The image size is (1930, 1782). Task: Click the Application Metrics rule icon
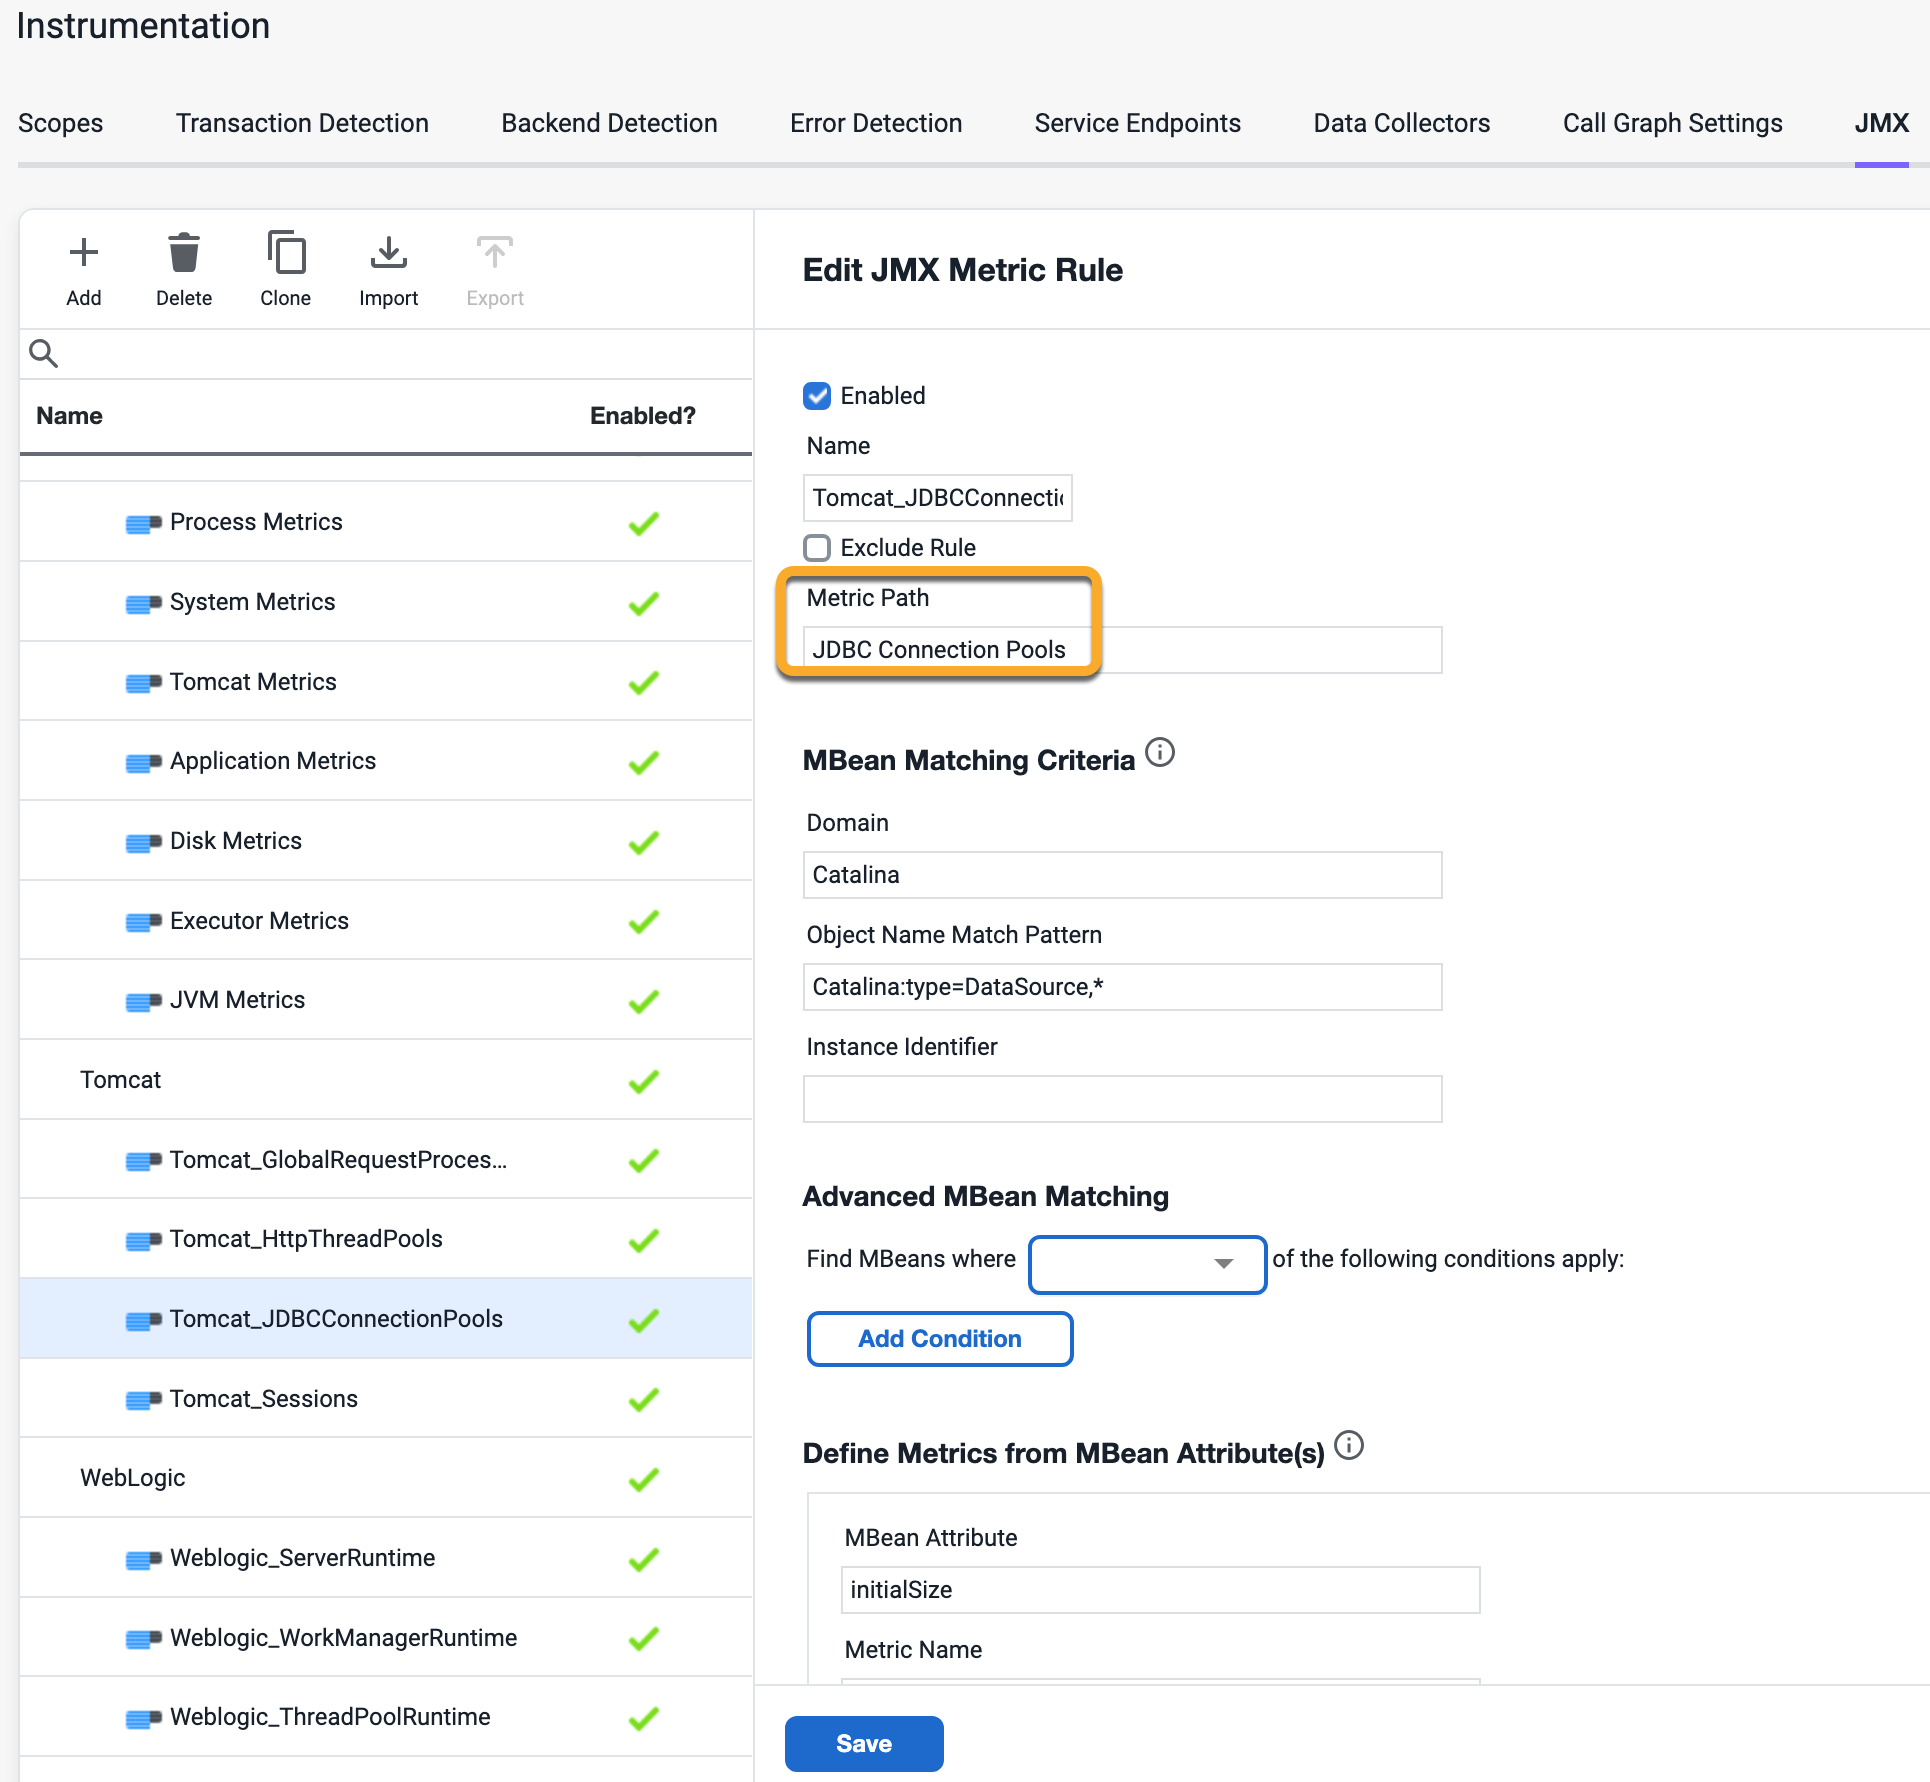143,762
